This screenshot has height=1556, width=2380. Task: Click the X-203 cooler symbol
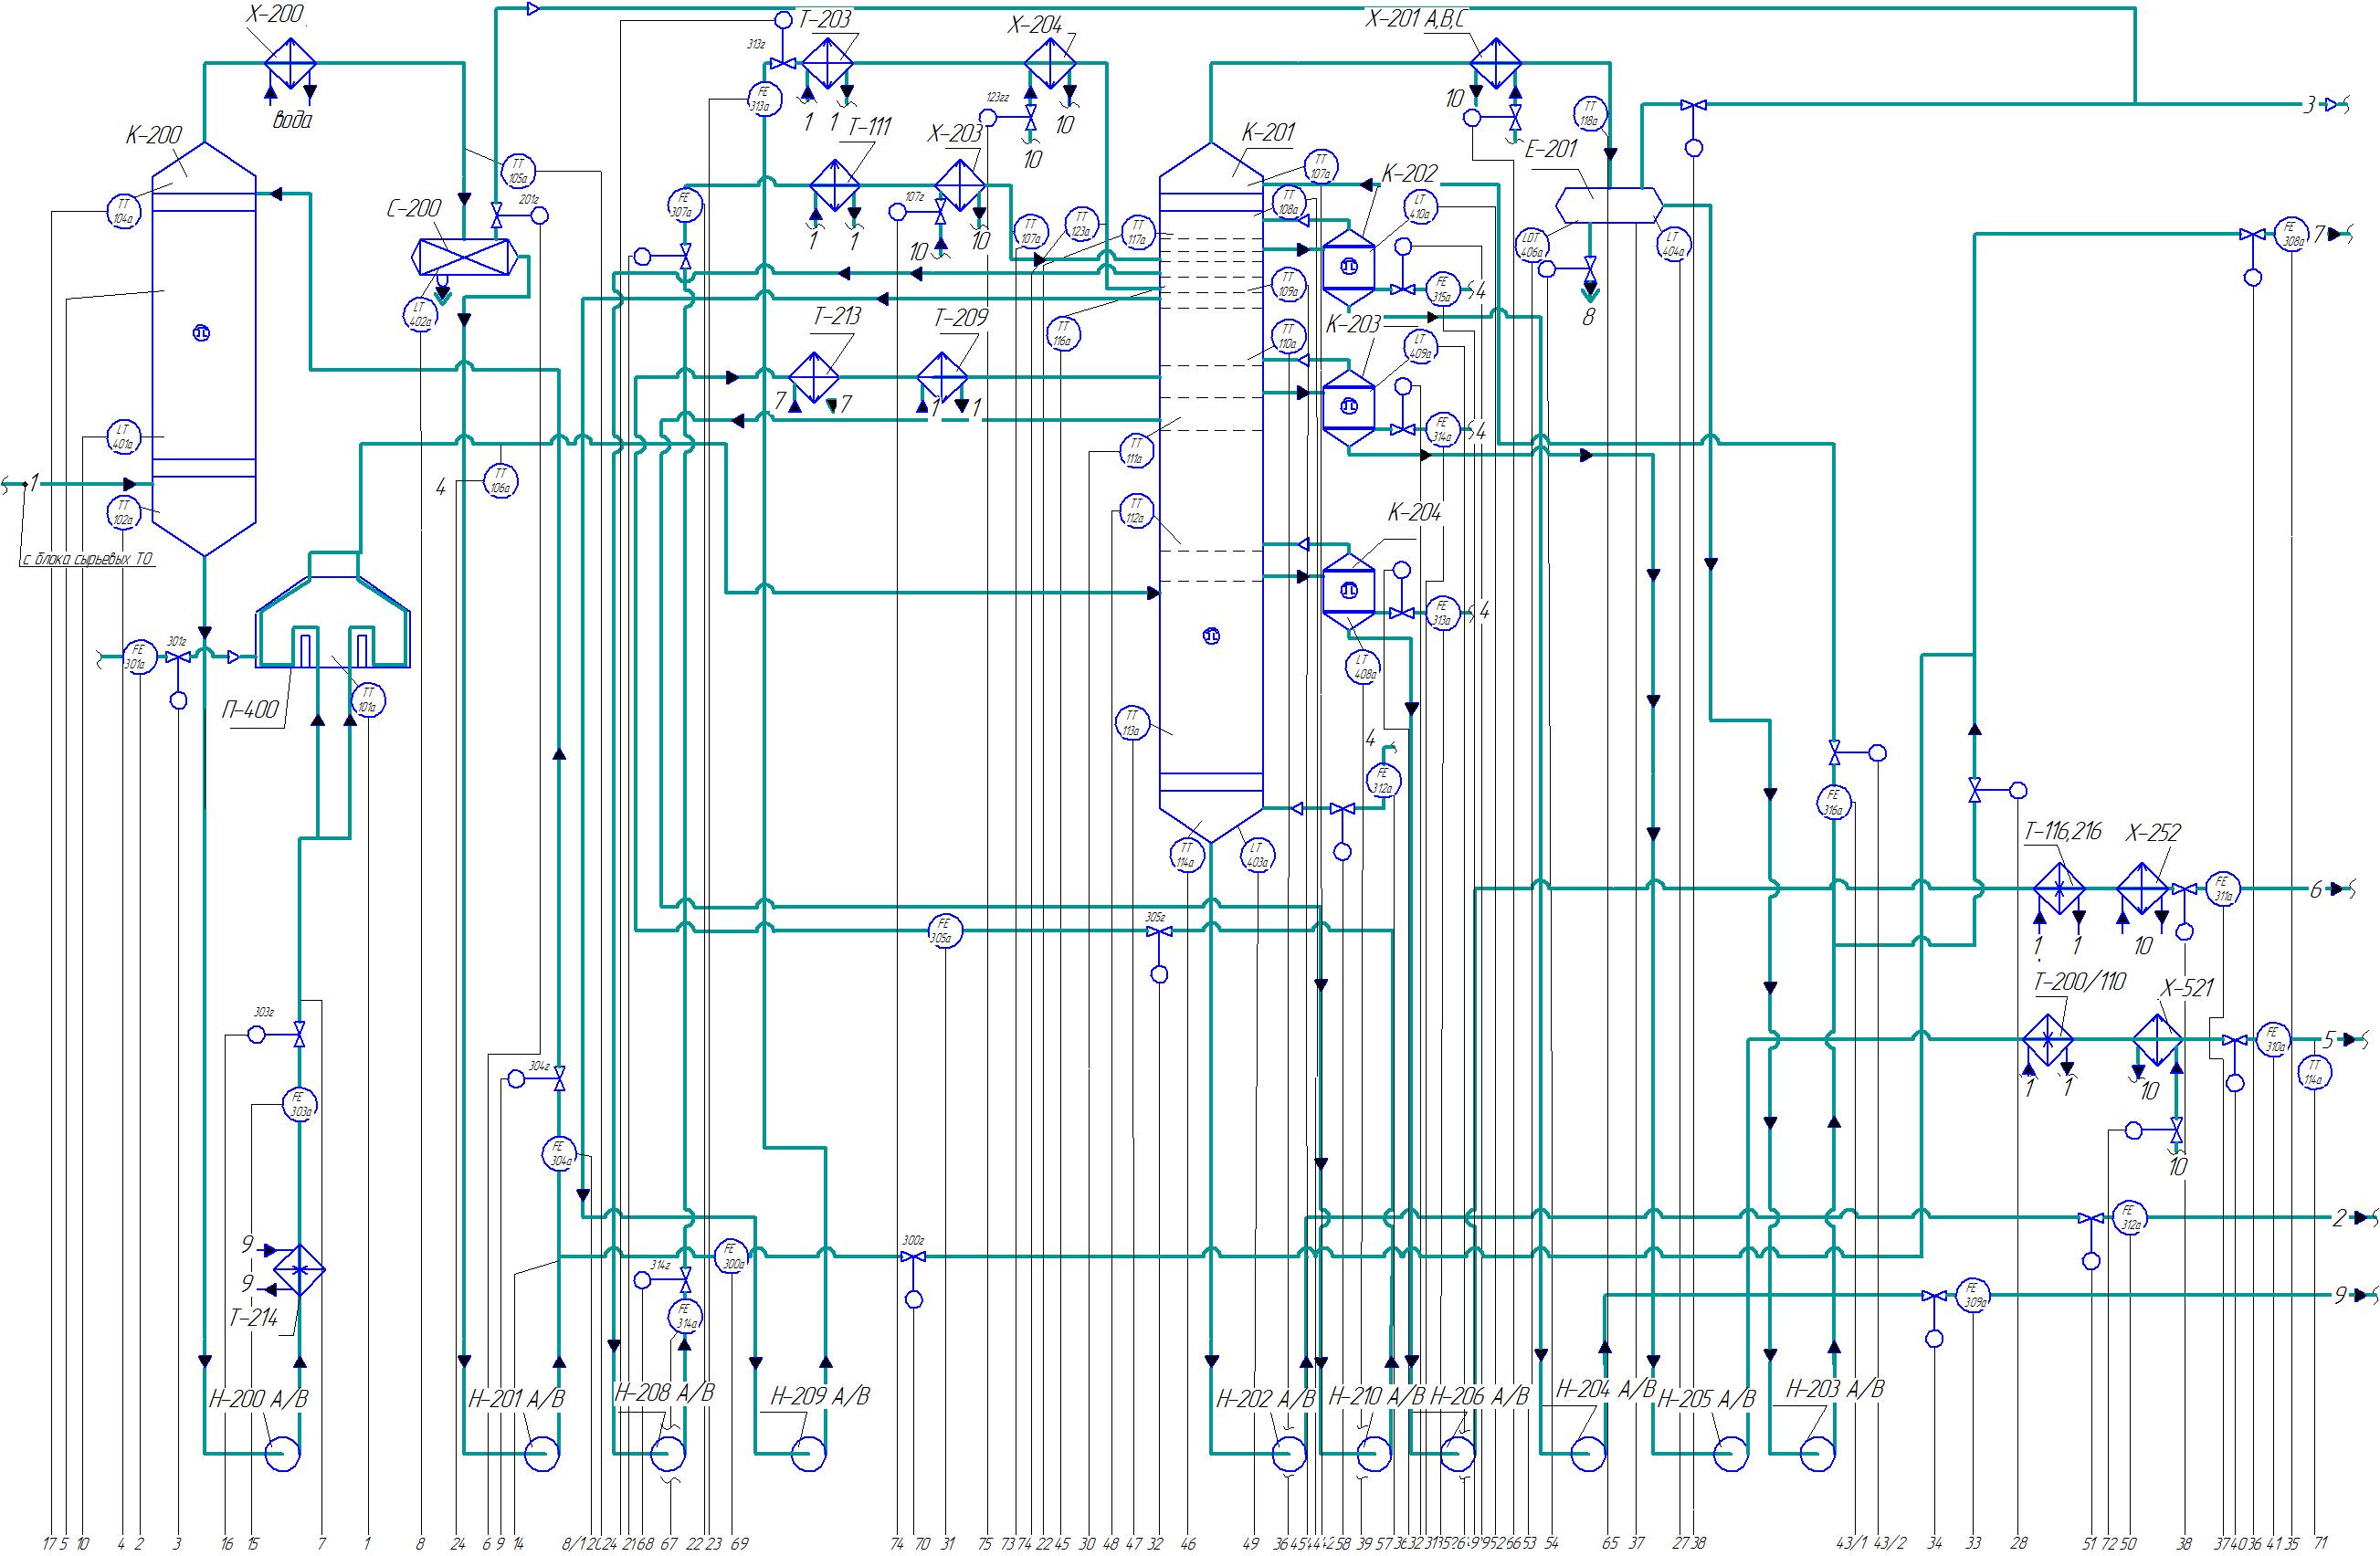click(x=960, y=185)
